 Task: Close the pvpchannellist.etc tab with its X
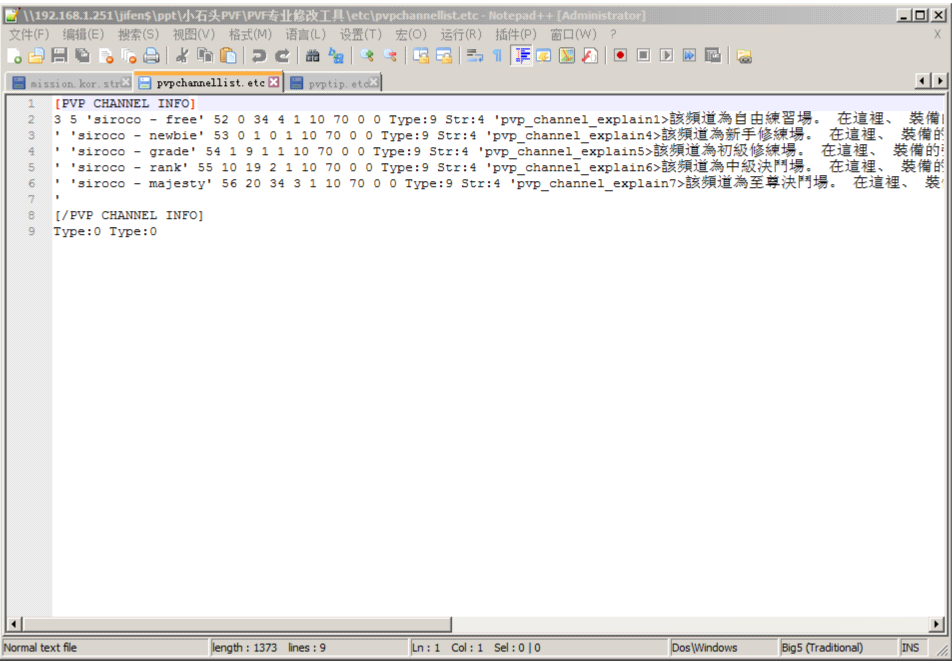click(x=274, y=82)
